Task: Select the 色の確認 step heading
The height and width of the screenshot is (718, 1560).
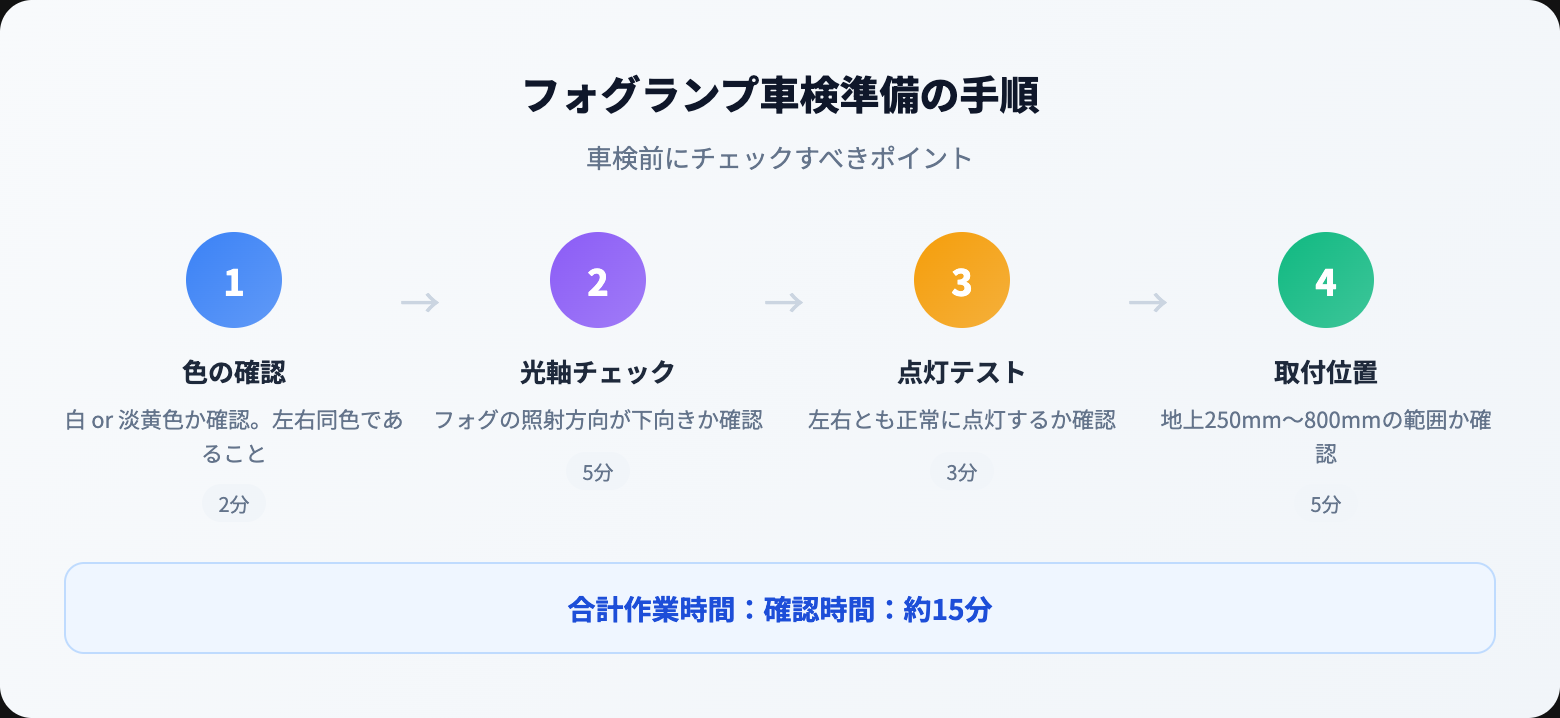Action: click(x=234, y=373)
